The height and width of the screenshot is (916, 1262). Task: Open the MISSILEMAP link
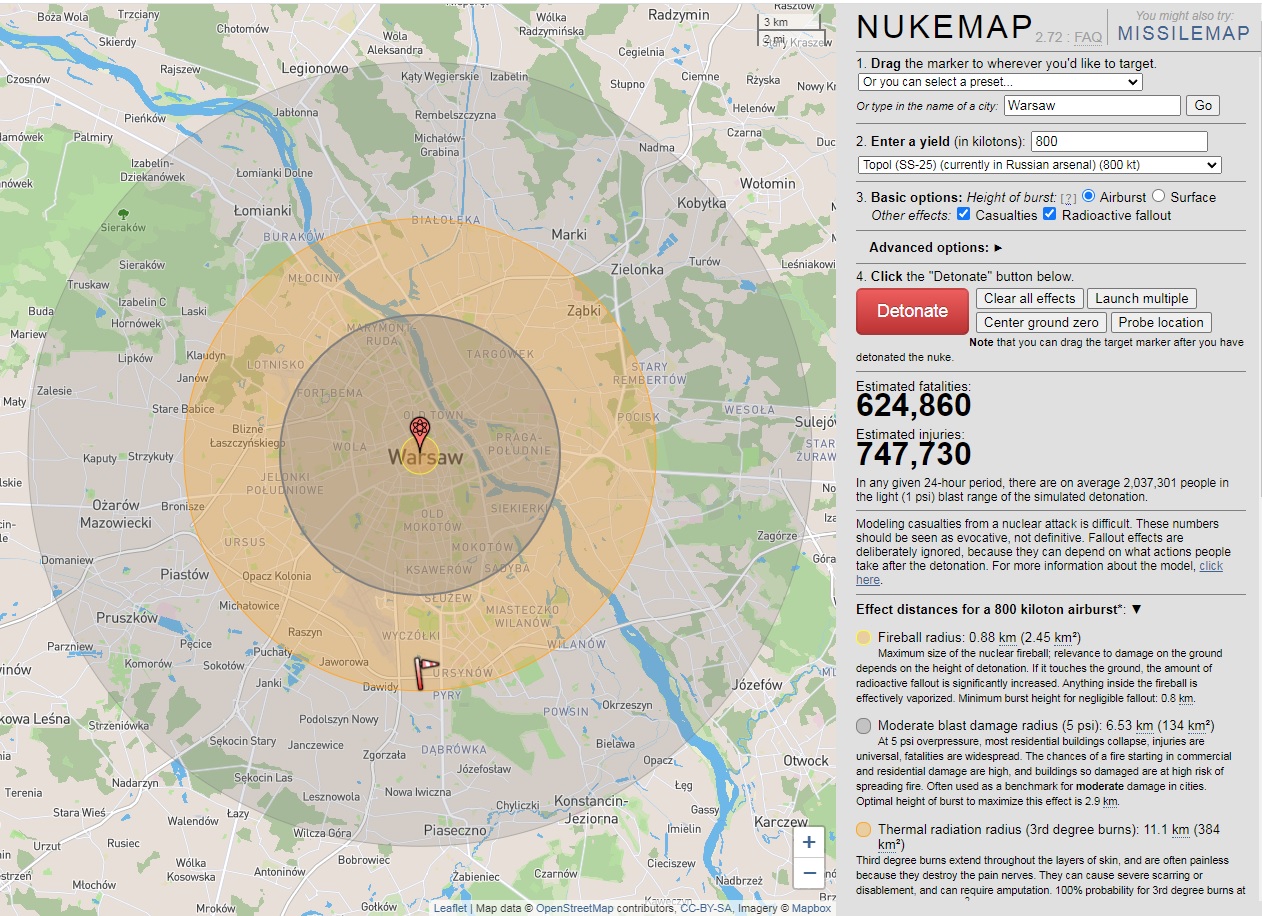coord(1184,33)
